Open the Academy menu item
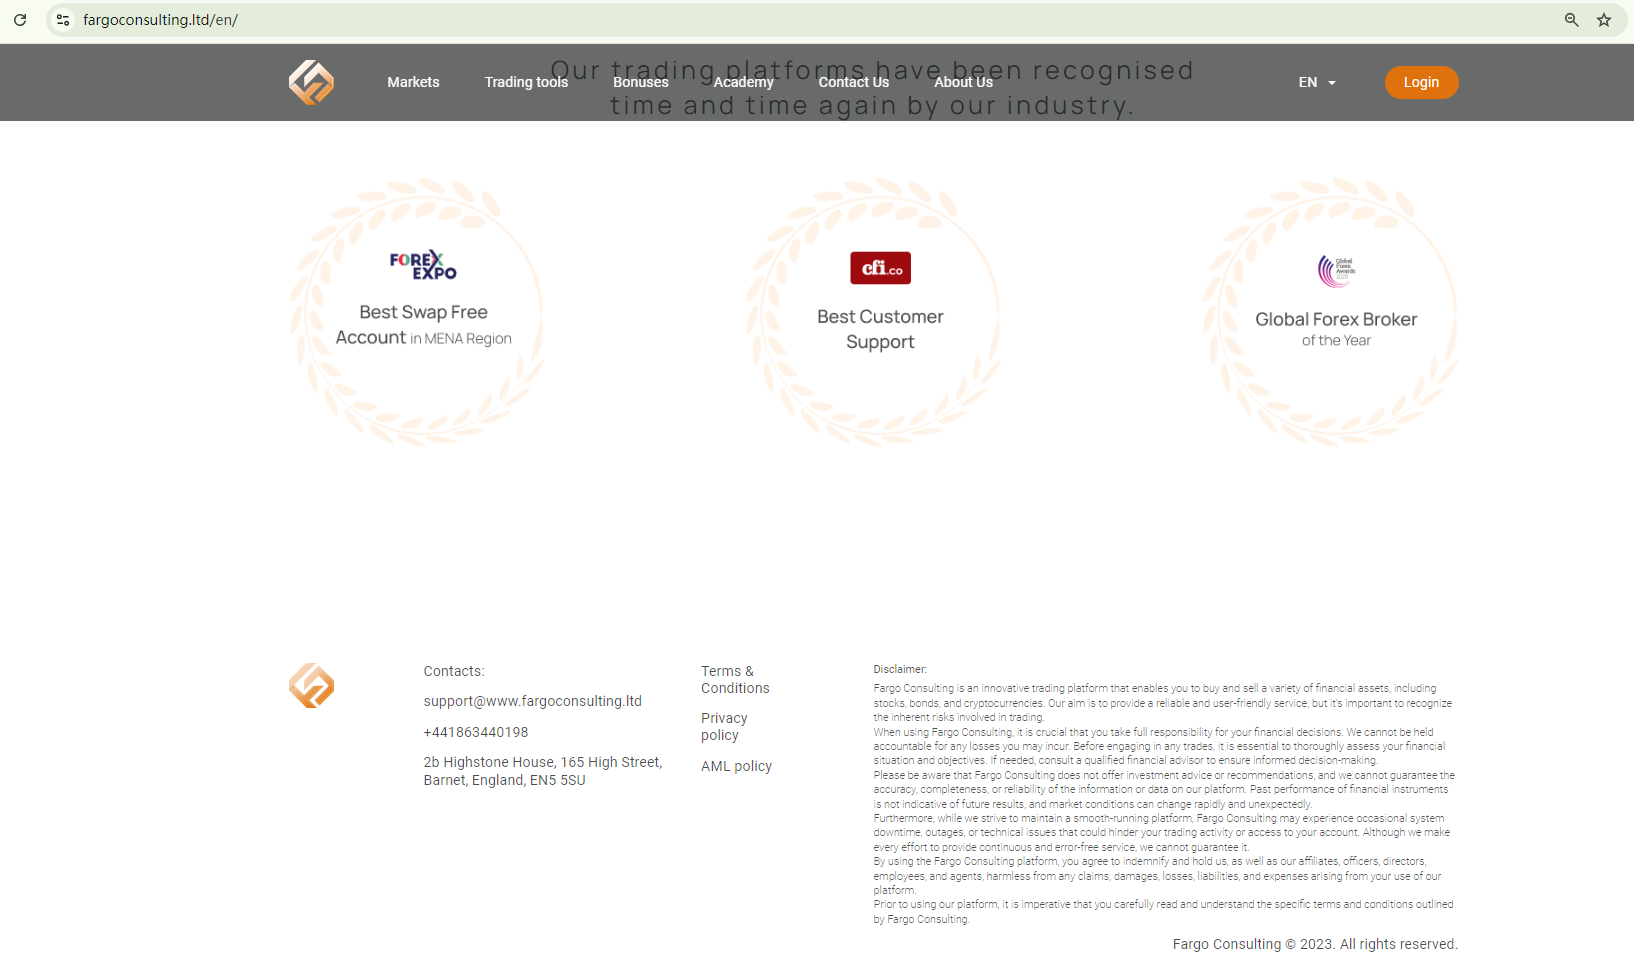 coord(743,82)
